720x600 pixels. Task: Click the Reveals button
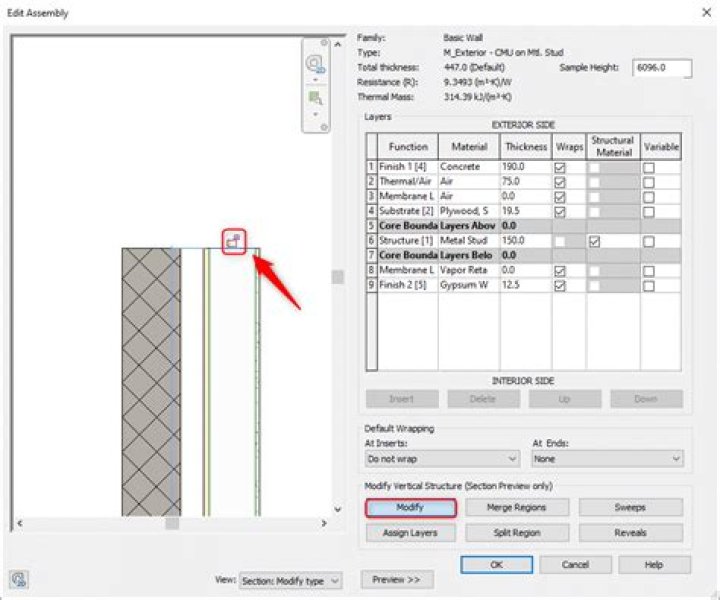click(630, 533)
